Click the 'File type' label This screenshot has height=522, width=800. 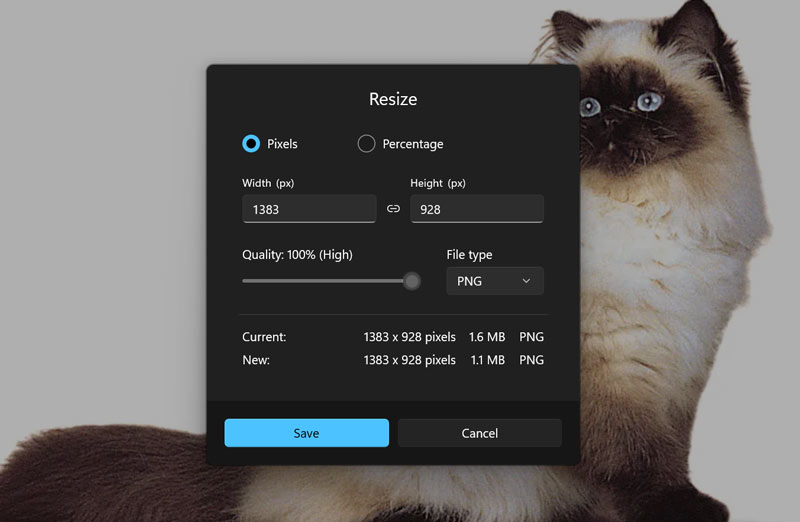click(469, 255)
